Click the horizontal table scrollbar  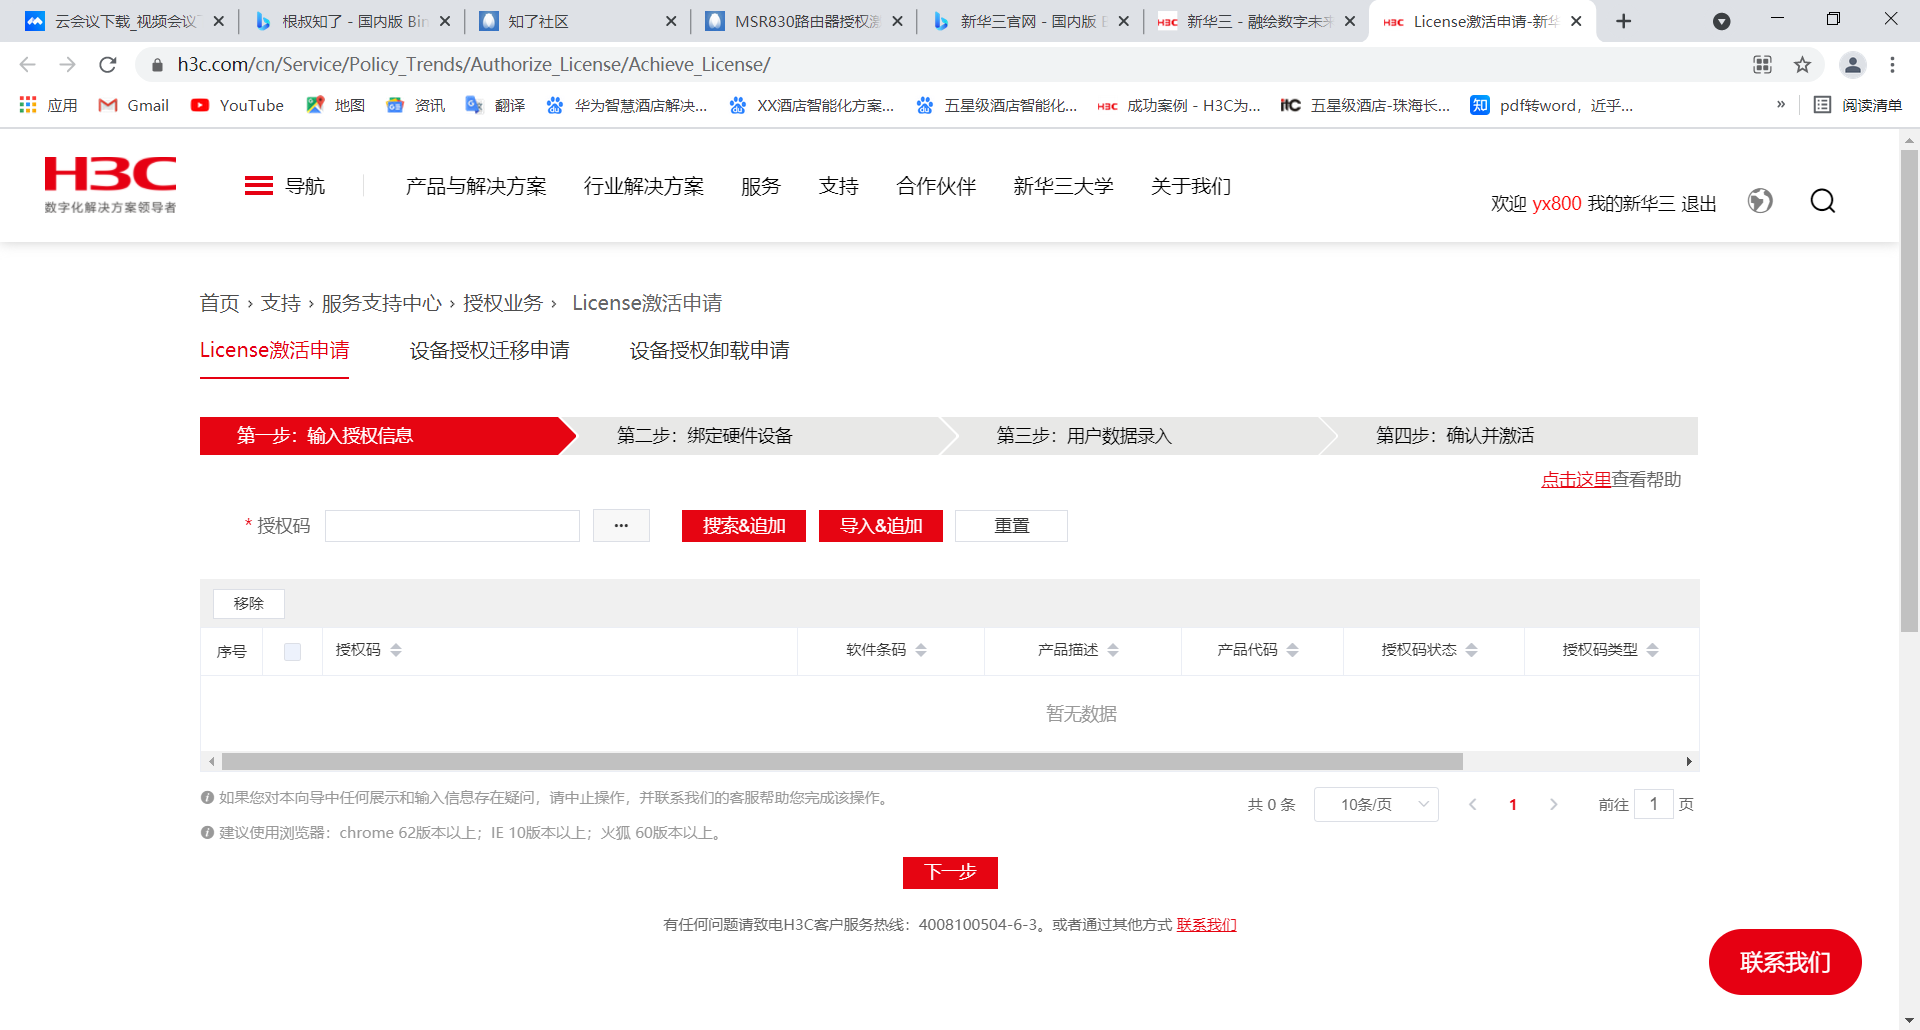click(842, 762)
